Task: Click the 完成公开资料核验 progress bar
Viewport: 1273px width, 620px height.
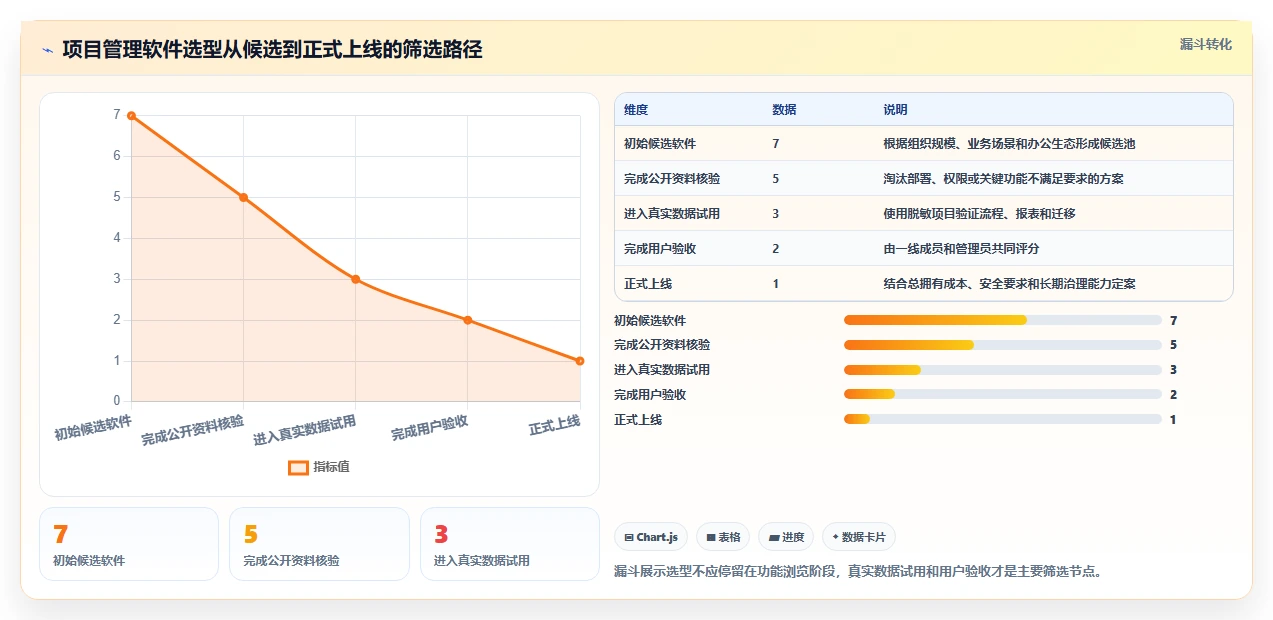Action: click(1003, 345)
